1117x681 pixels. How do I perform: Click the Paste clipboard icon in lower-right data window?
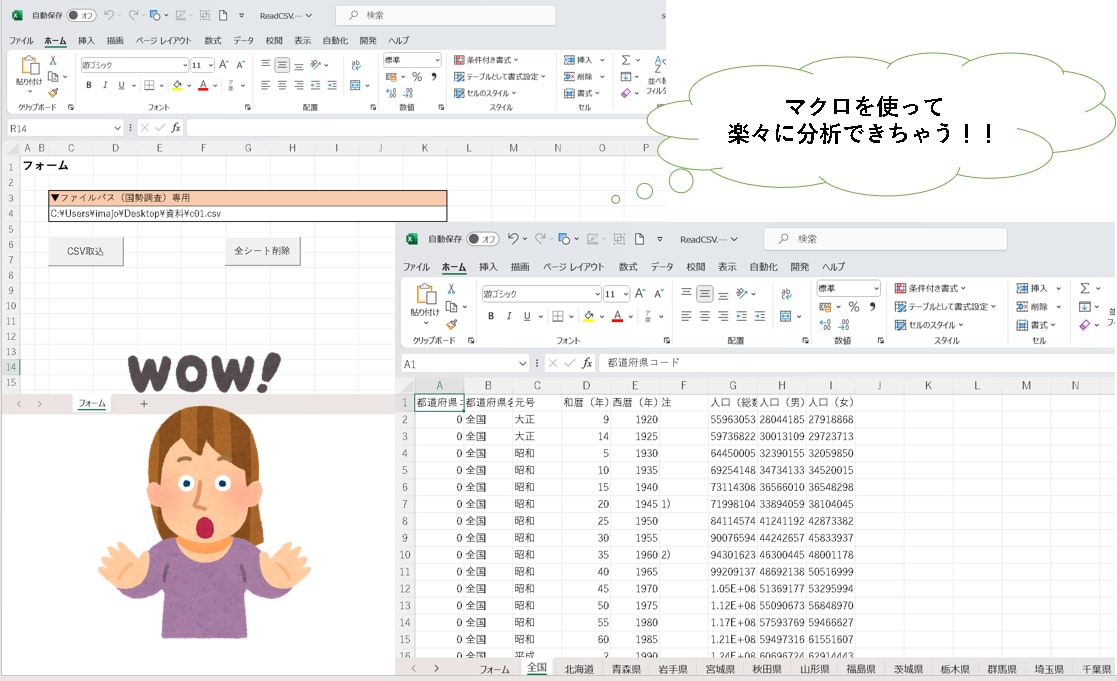point(425,293)
